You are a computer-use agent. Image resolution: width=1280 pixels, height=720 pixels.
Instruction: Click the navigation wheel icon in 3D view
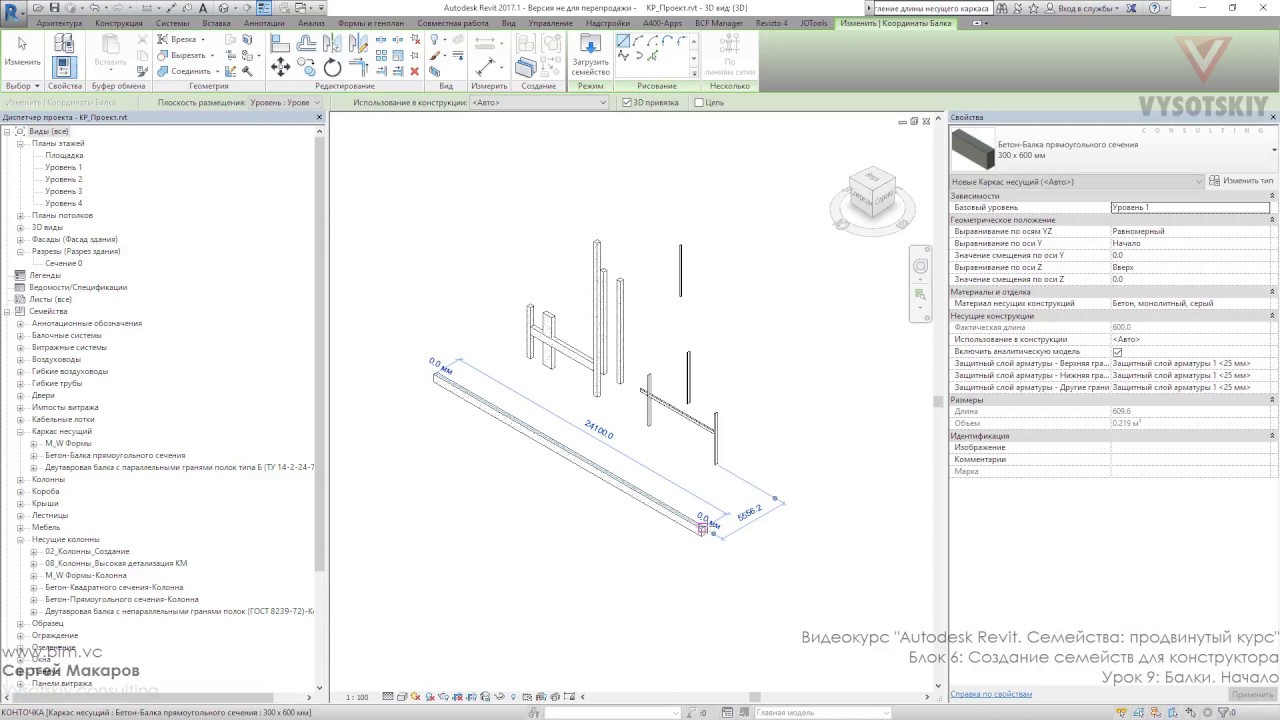(921, 266)
